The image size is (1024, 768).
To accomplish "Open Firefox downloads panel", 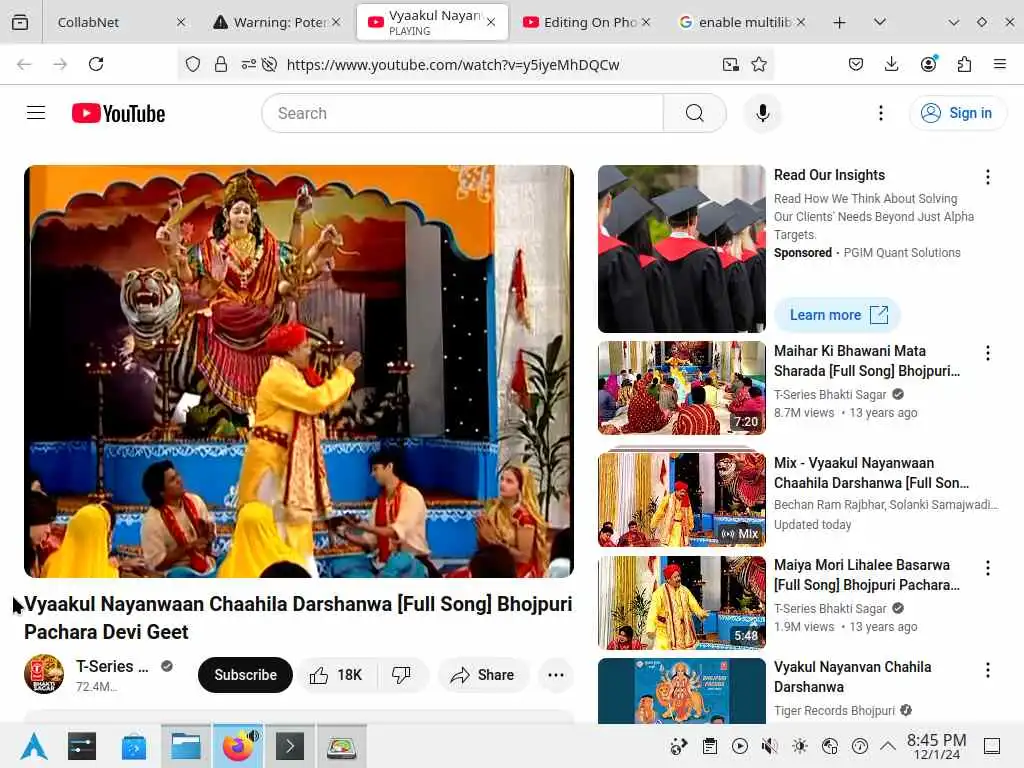I will pos(891,64).
